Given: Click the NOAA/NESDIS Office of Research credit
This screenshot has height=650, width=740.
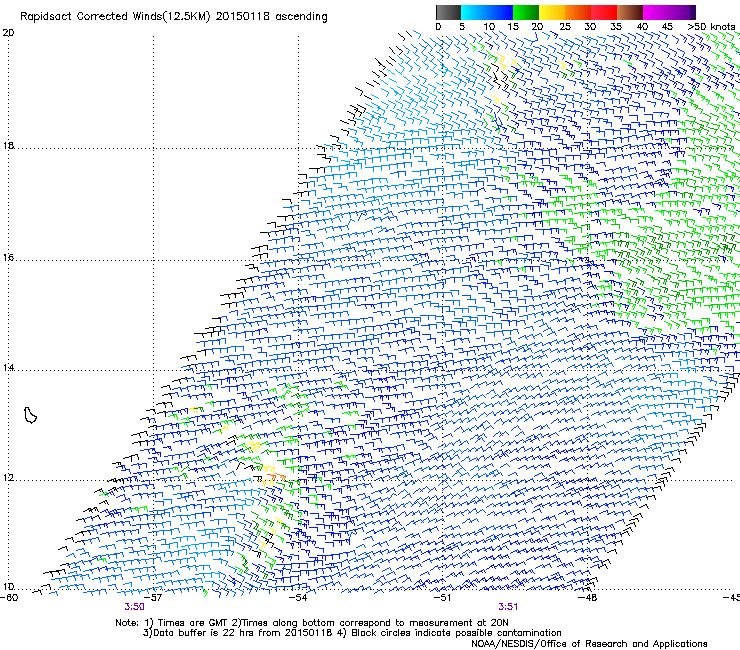Looking at the screenshot, I should pyautogui.click(x=589, y=644).
